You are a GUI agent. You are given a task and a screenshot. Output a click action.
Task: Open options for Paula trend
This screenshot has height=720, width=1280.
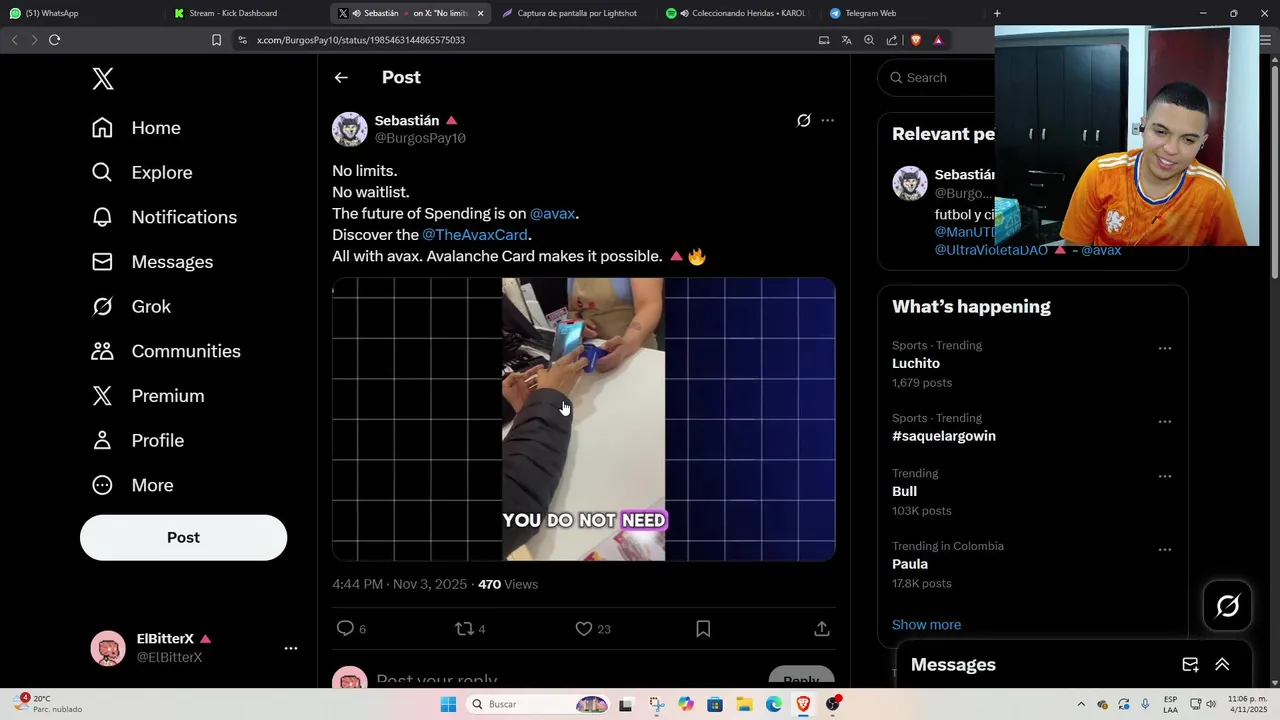[x=1165, y=550]
